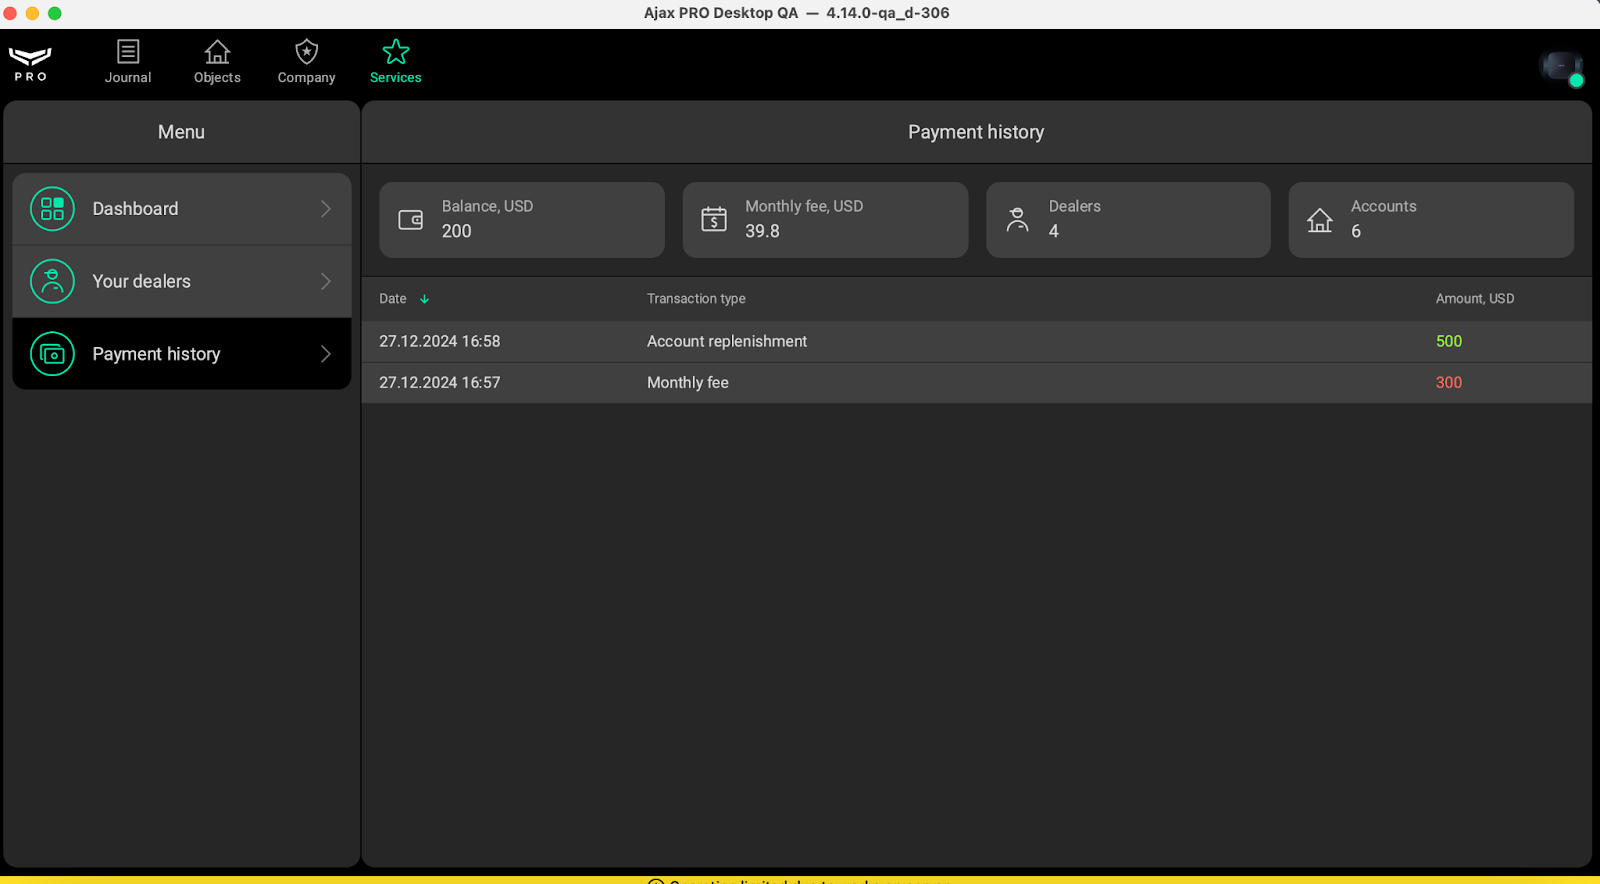Open the Accounts summary card

coord(1430,220)
